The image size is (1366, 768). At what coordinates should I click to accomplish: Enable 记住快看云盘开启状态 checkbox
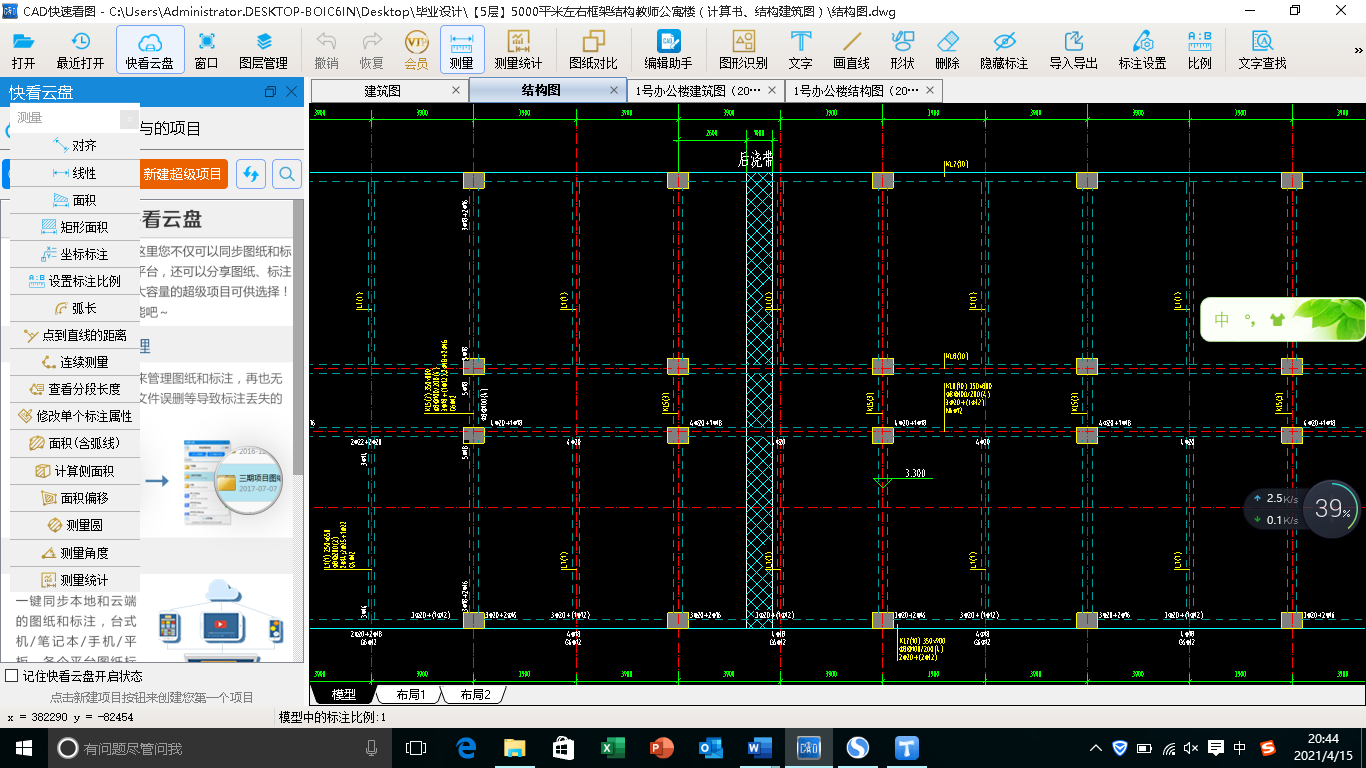coord(12,676)
